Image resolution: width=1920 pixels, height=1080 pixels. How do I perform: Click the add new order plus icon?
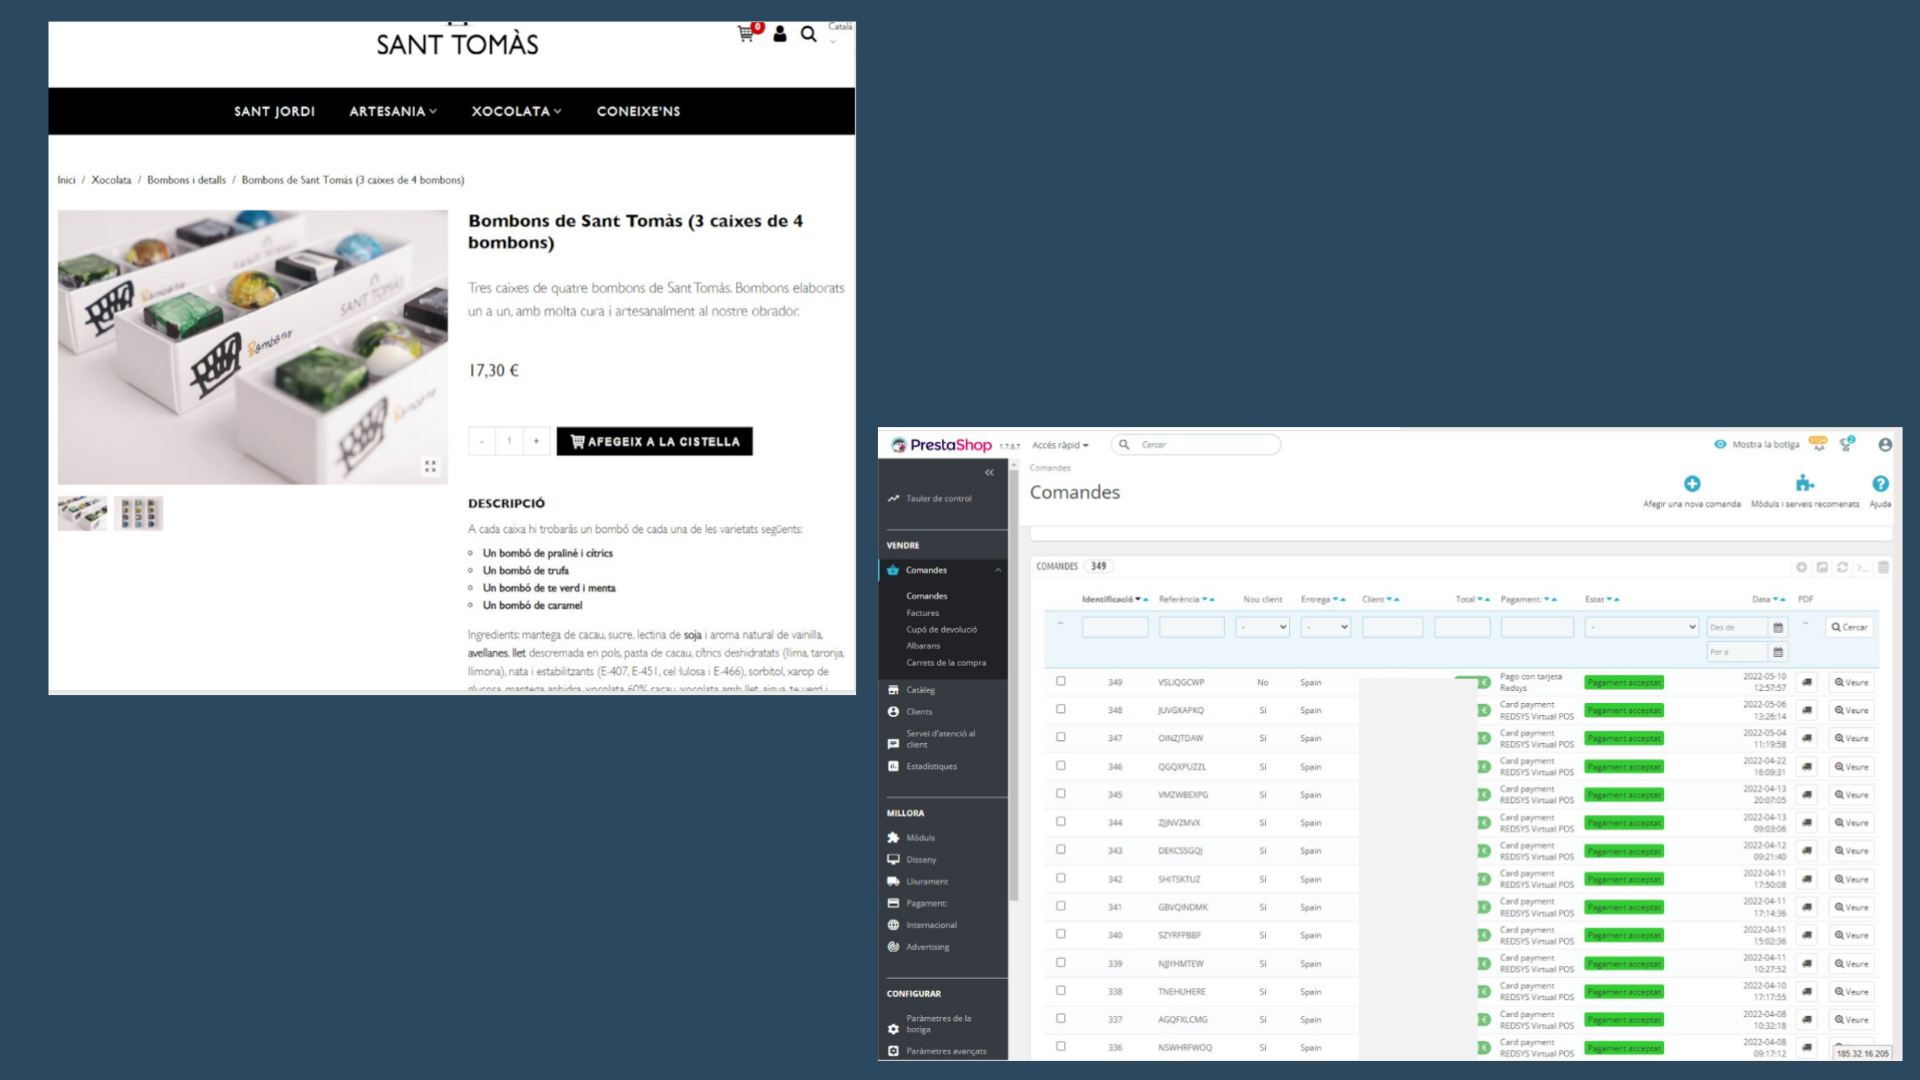tap(1692, 484)
